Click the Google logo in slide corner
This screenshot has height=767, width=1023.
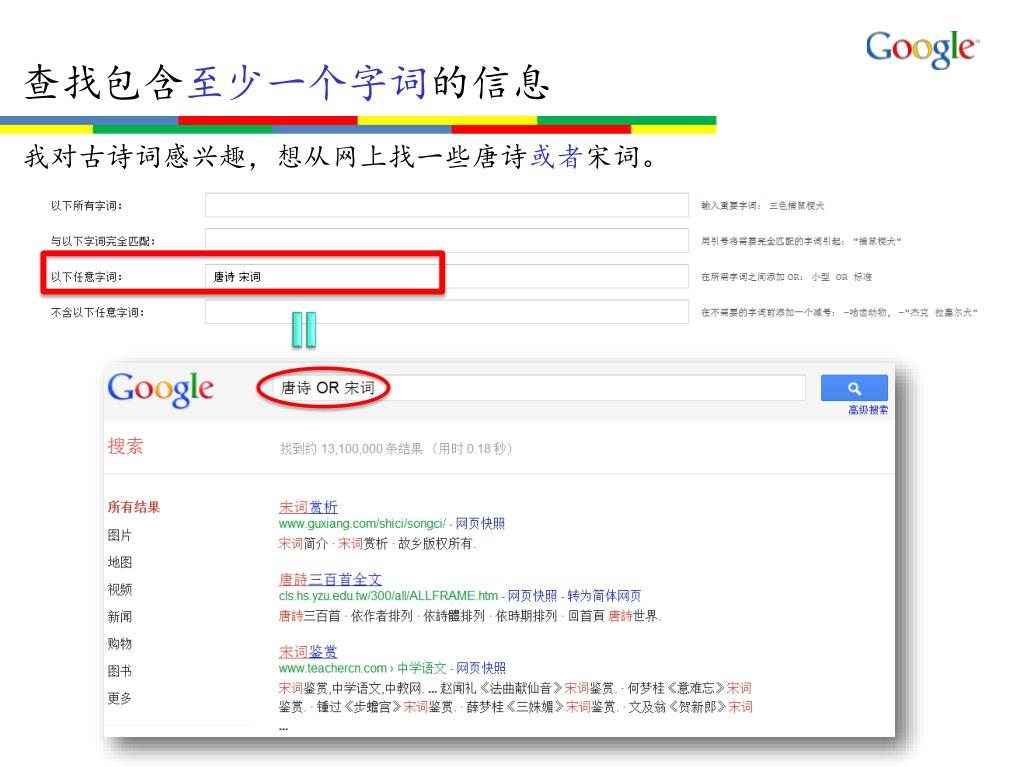923,49
